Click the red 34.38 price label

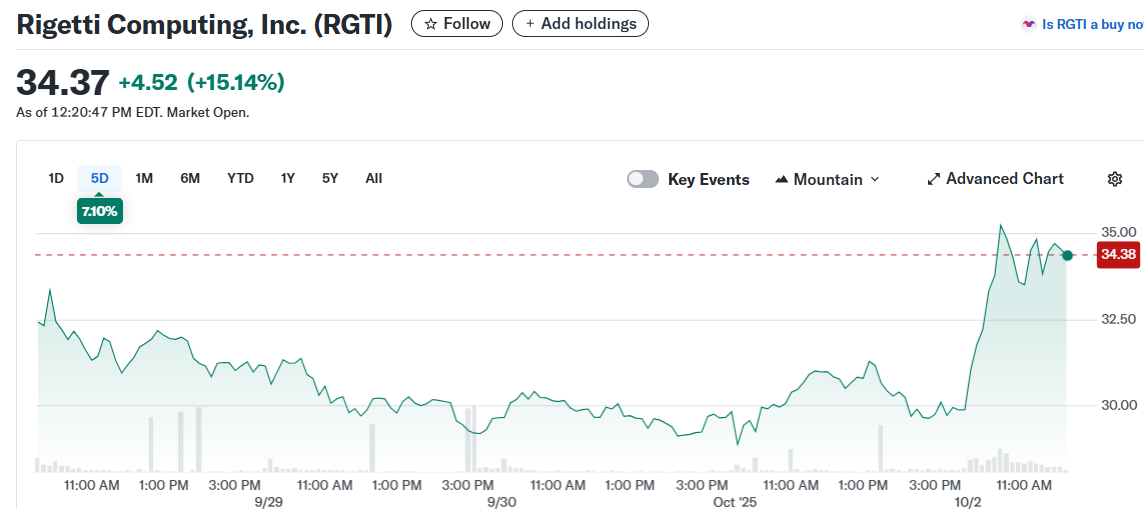tap(1118, 255)
